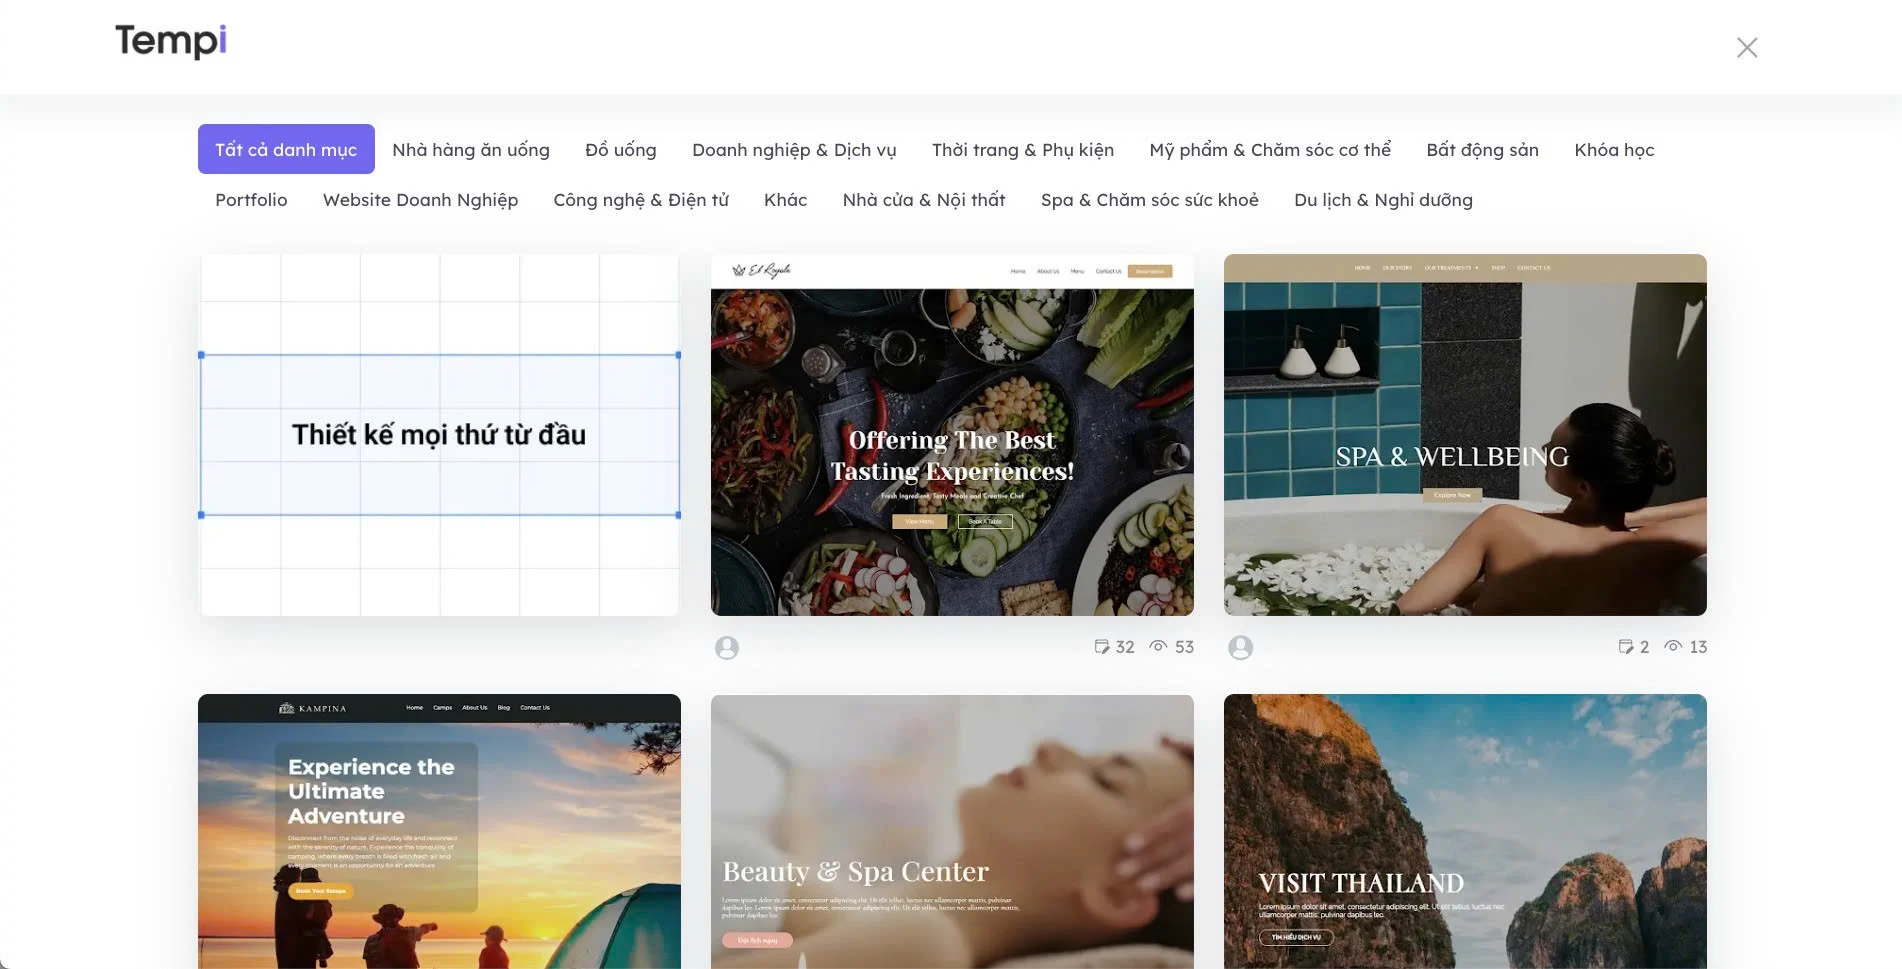Image resolution: width=1902 pixels, height=969 pixels.
Task: Show Bất động sản templates
Action: coord(1481,149)
